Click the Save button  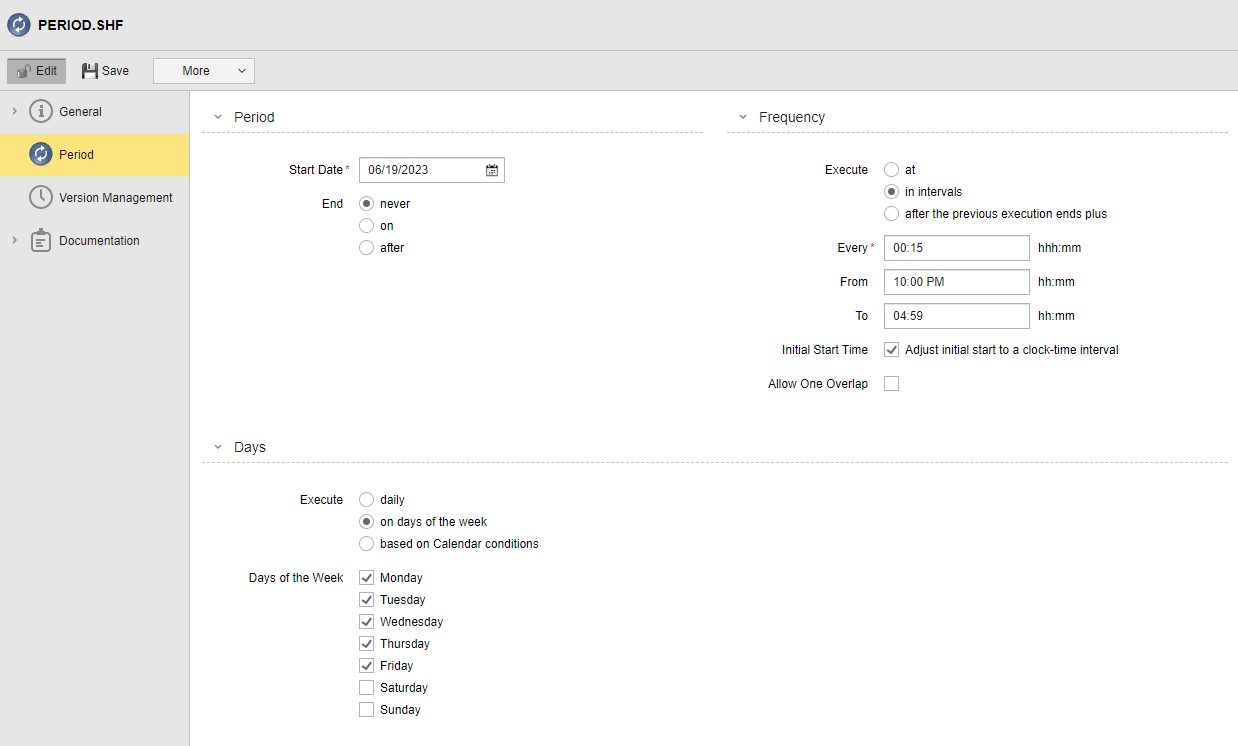104,70
